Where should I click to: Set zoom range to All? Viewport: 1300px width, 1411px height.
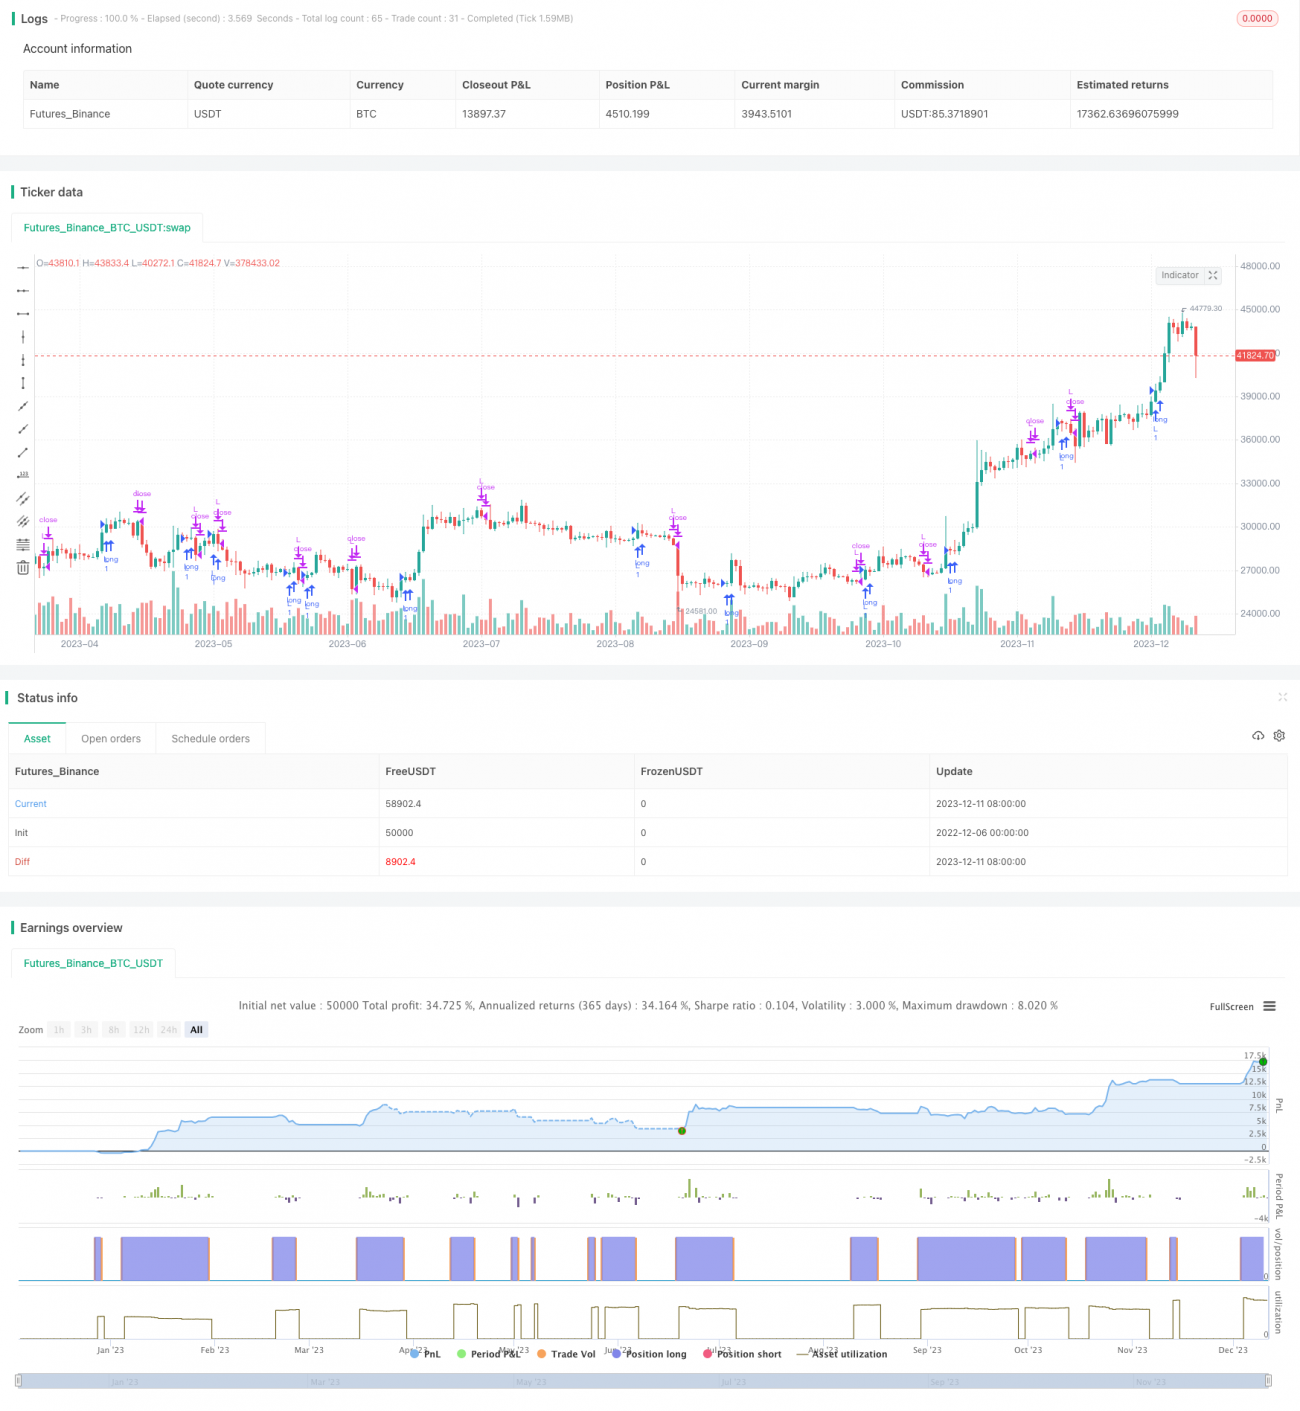196,1030
